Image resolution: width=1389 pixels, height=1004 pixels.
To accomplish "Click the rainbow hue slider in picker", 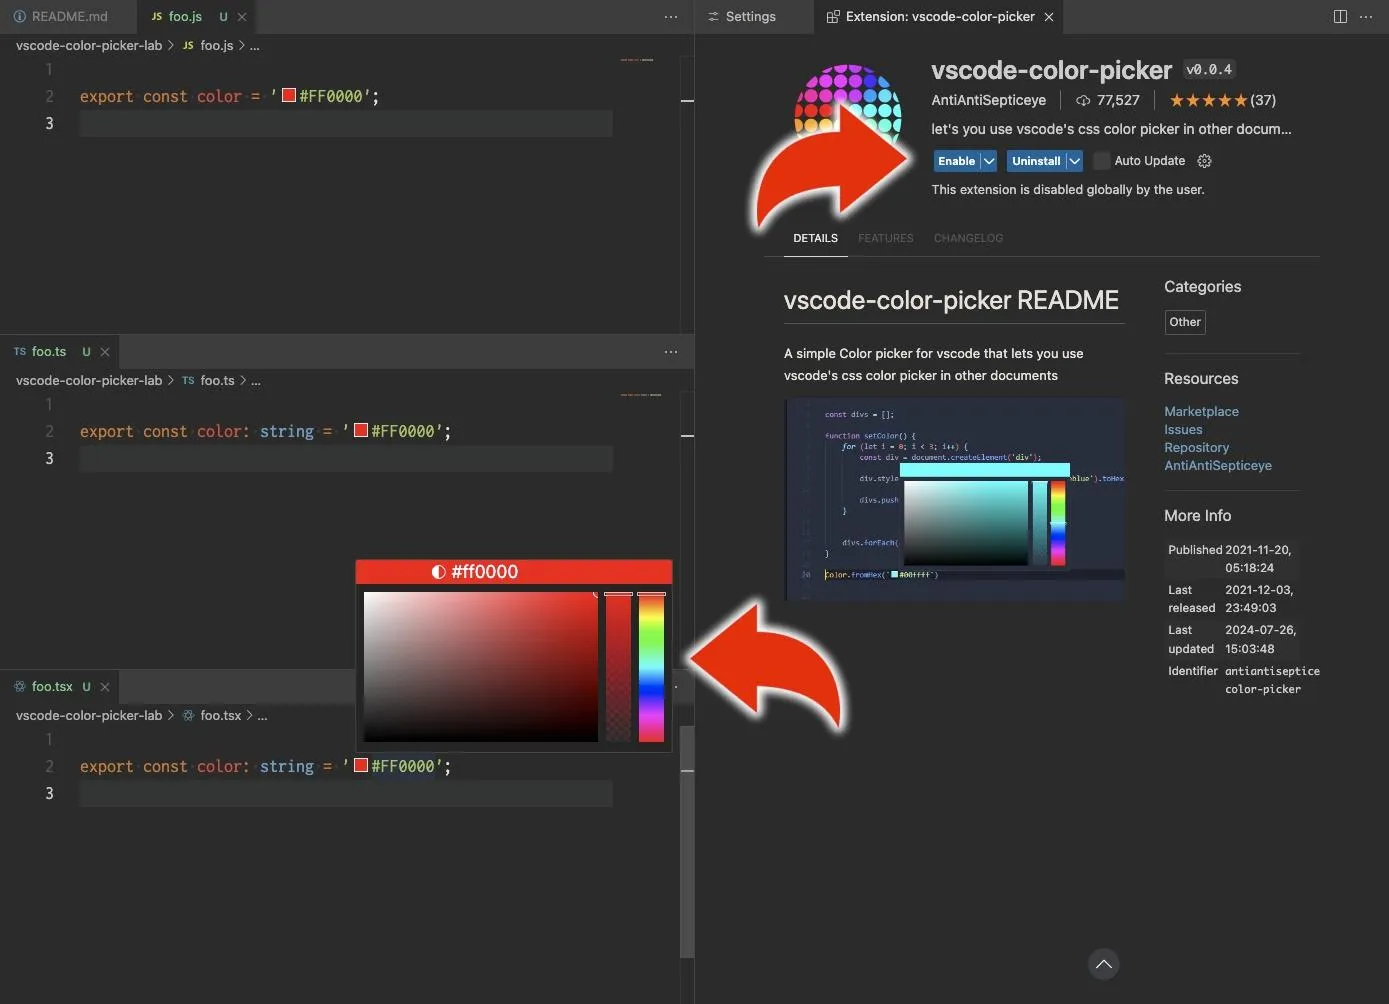I will coord(651,667).
